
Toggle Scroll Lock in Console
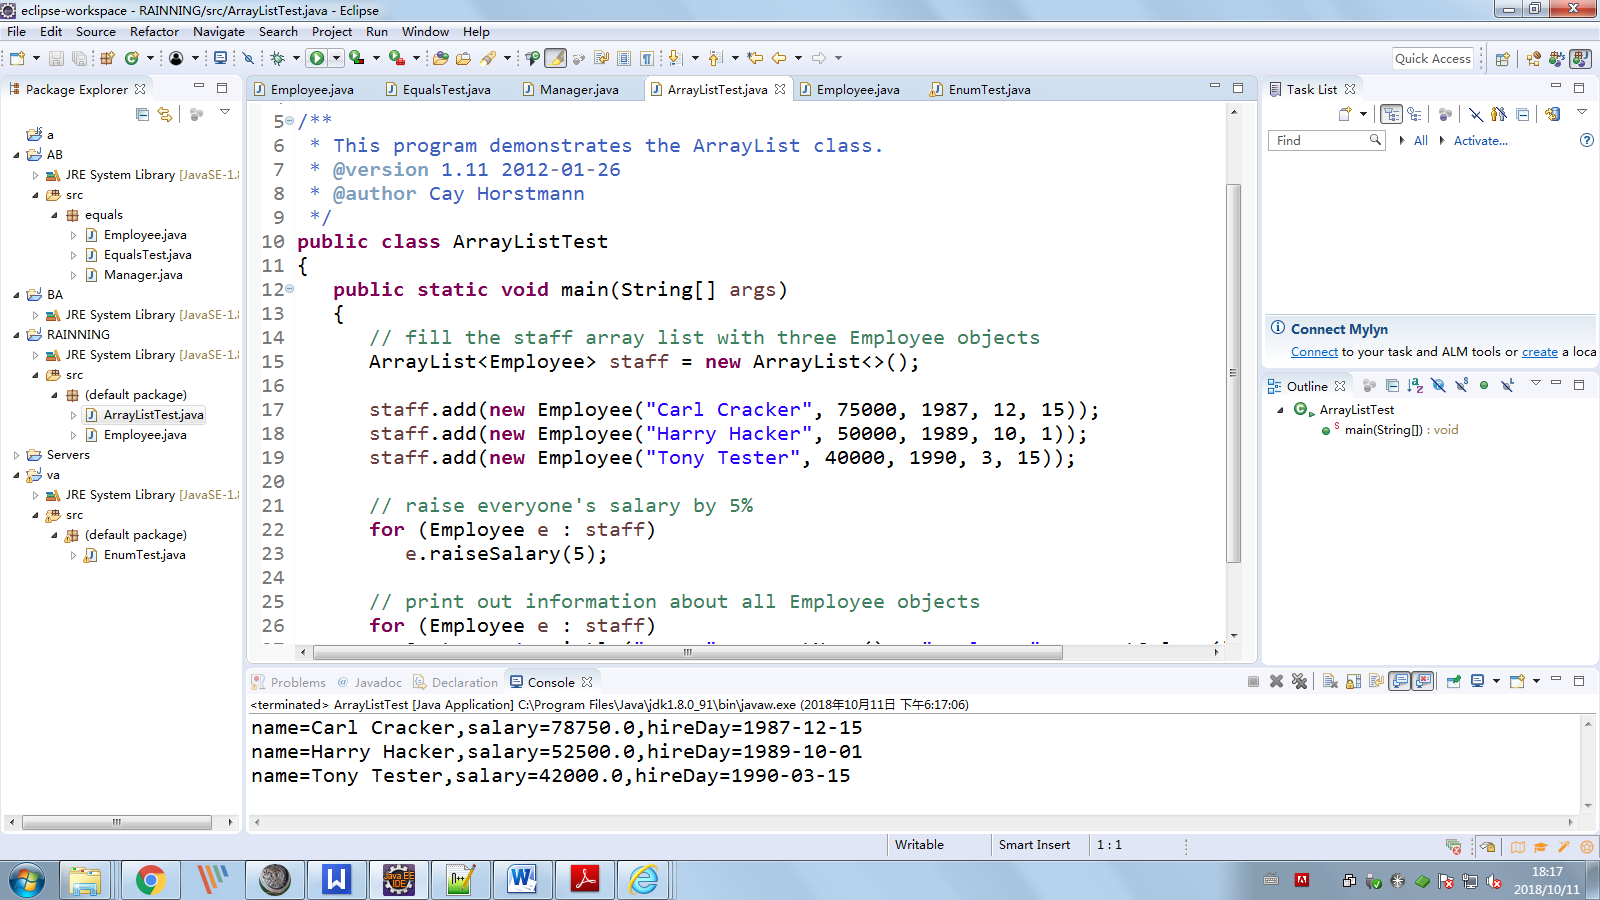[1354, 681]
